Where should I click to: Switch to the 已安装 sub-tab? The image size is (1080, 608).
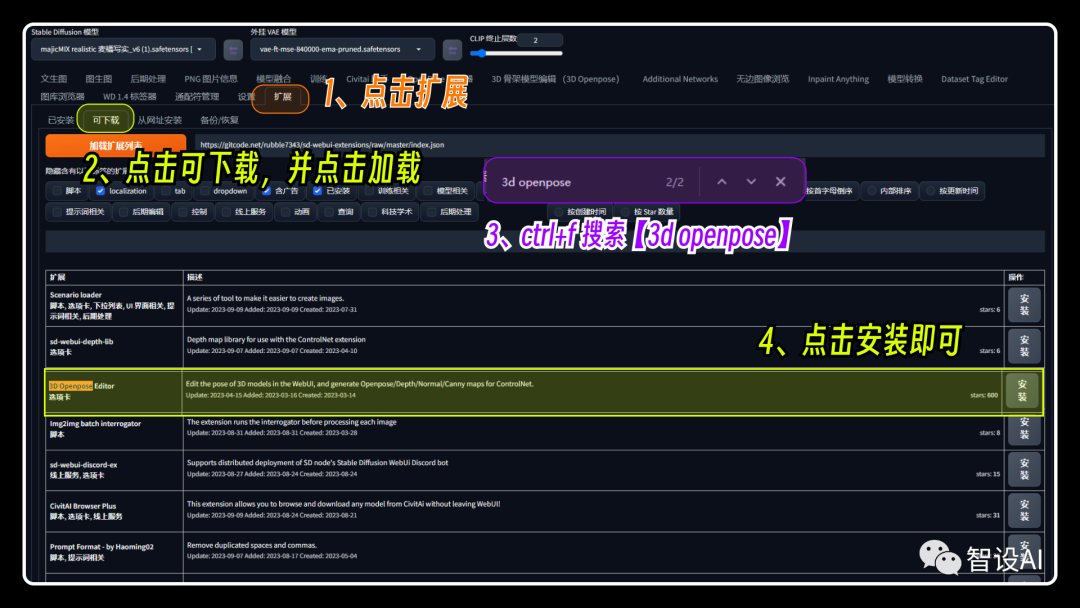click(61, 120)
